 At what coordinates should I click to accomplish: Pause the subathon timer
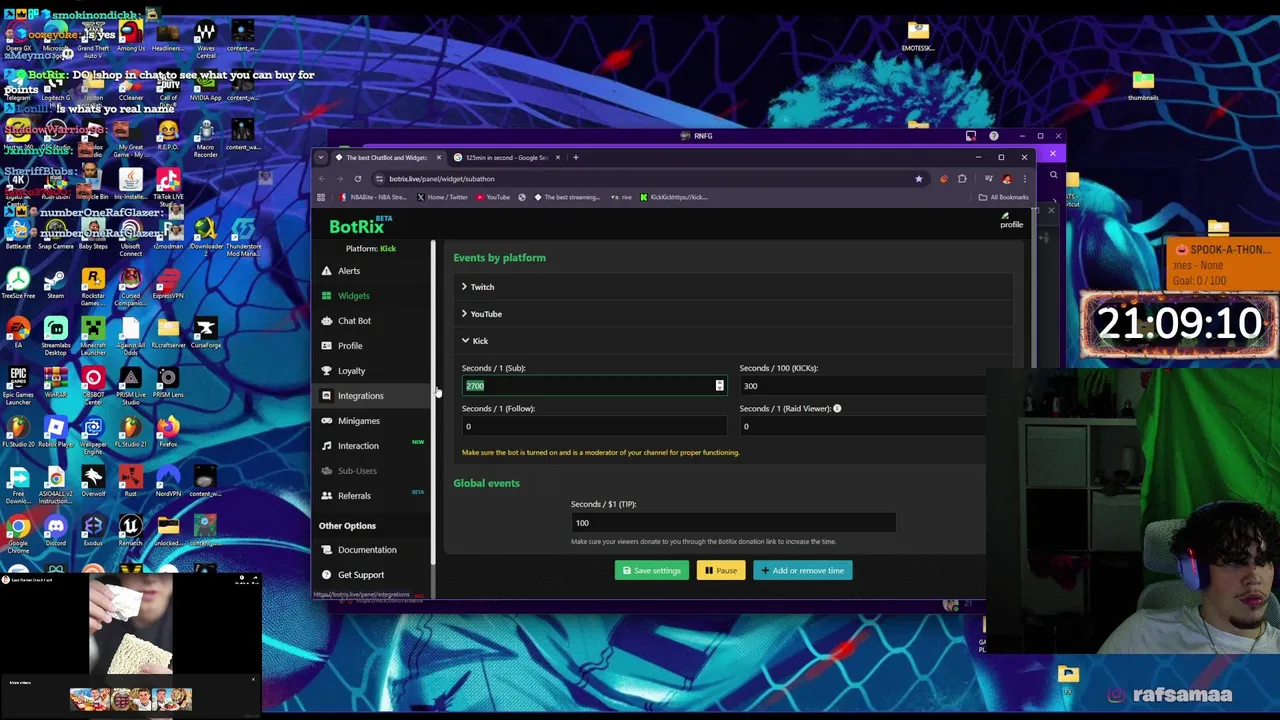(721, 571)
